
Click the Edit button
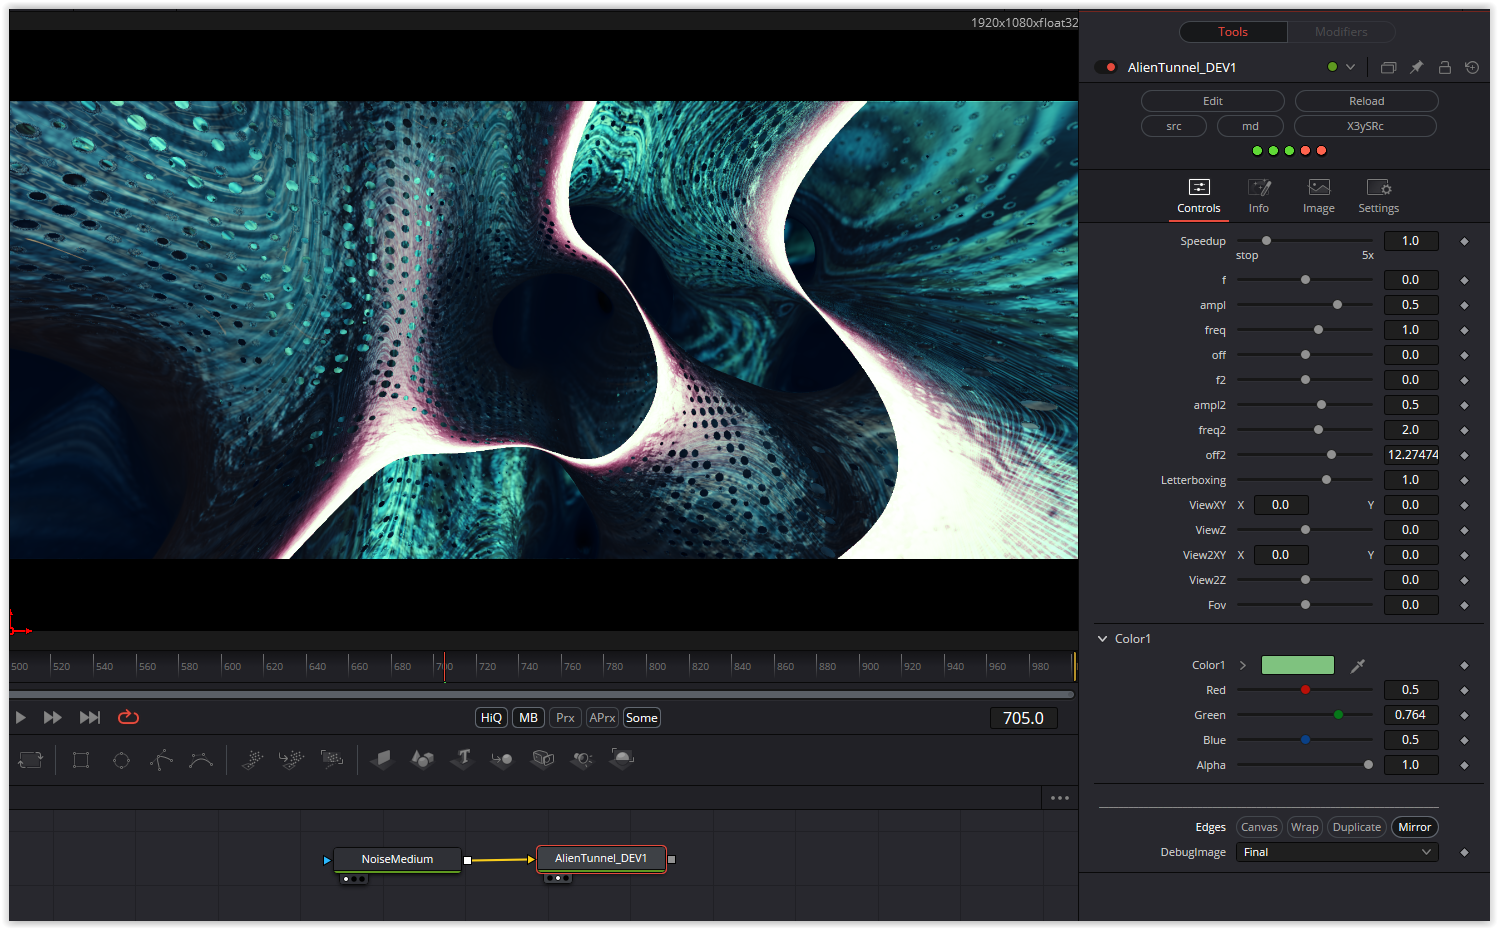(1212, 101)
